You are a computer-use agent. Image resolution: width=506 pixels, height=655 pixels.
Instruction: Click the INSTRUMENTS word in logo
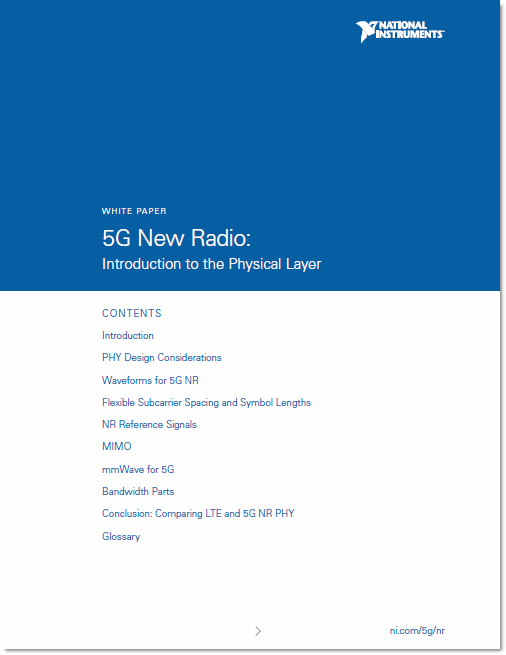click(x=409, y=35)
